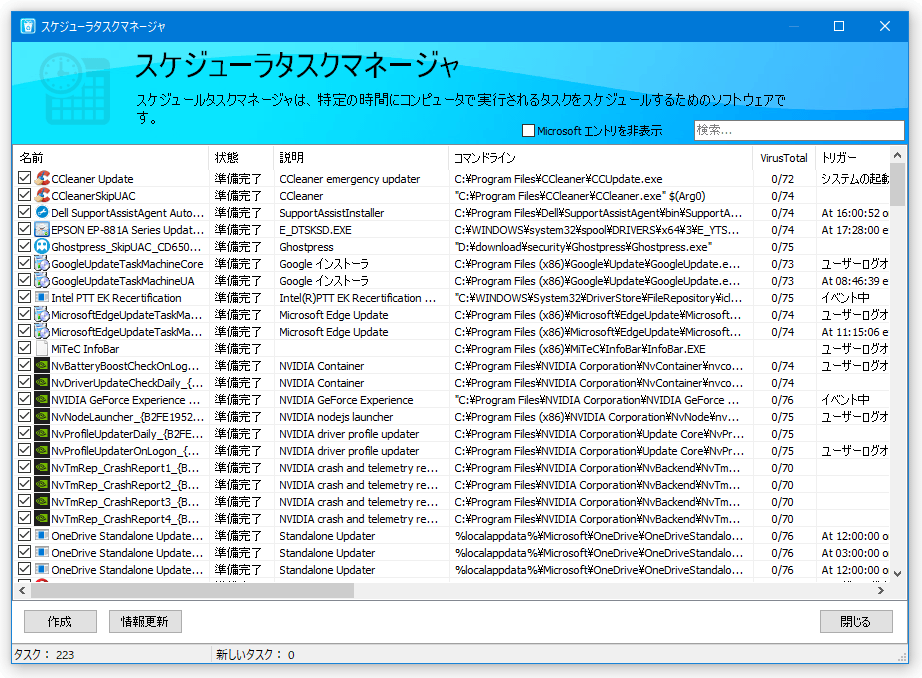Click the horizontal scrollbar thumb
The height and width of the screenshot is (678, 922).
pyautogui.click(x=192, y=590)
